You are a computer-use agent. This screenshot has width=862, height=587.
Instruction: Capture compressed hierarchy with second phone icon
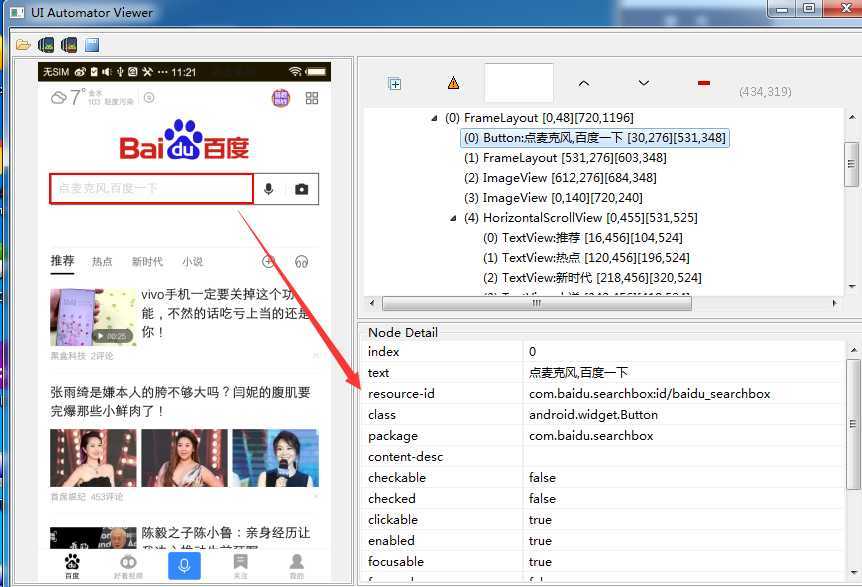[x=69, y=45]
